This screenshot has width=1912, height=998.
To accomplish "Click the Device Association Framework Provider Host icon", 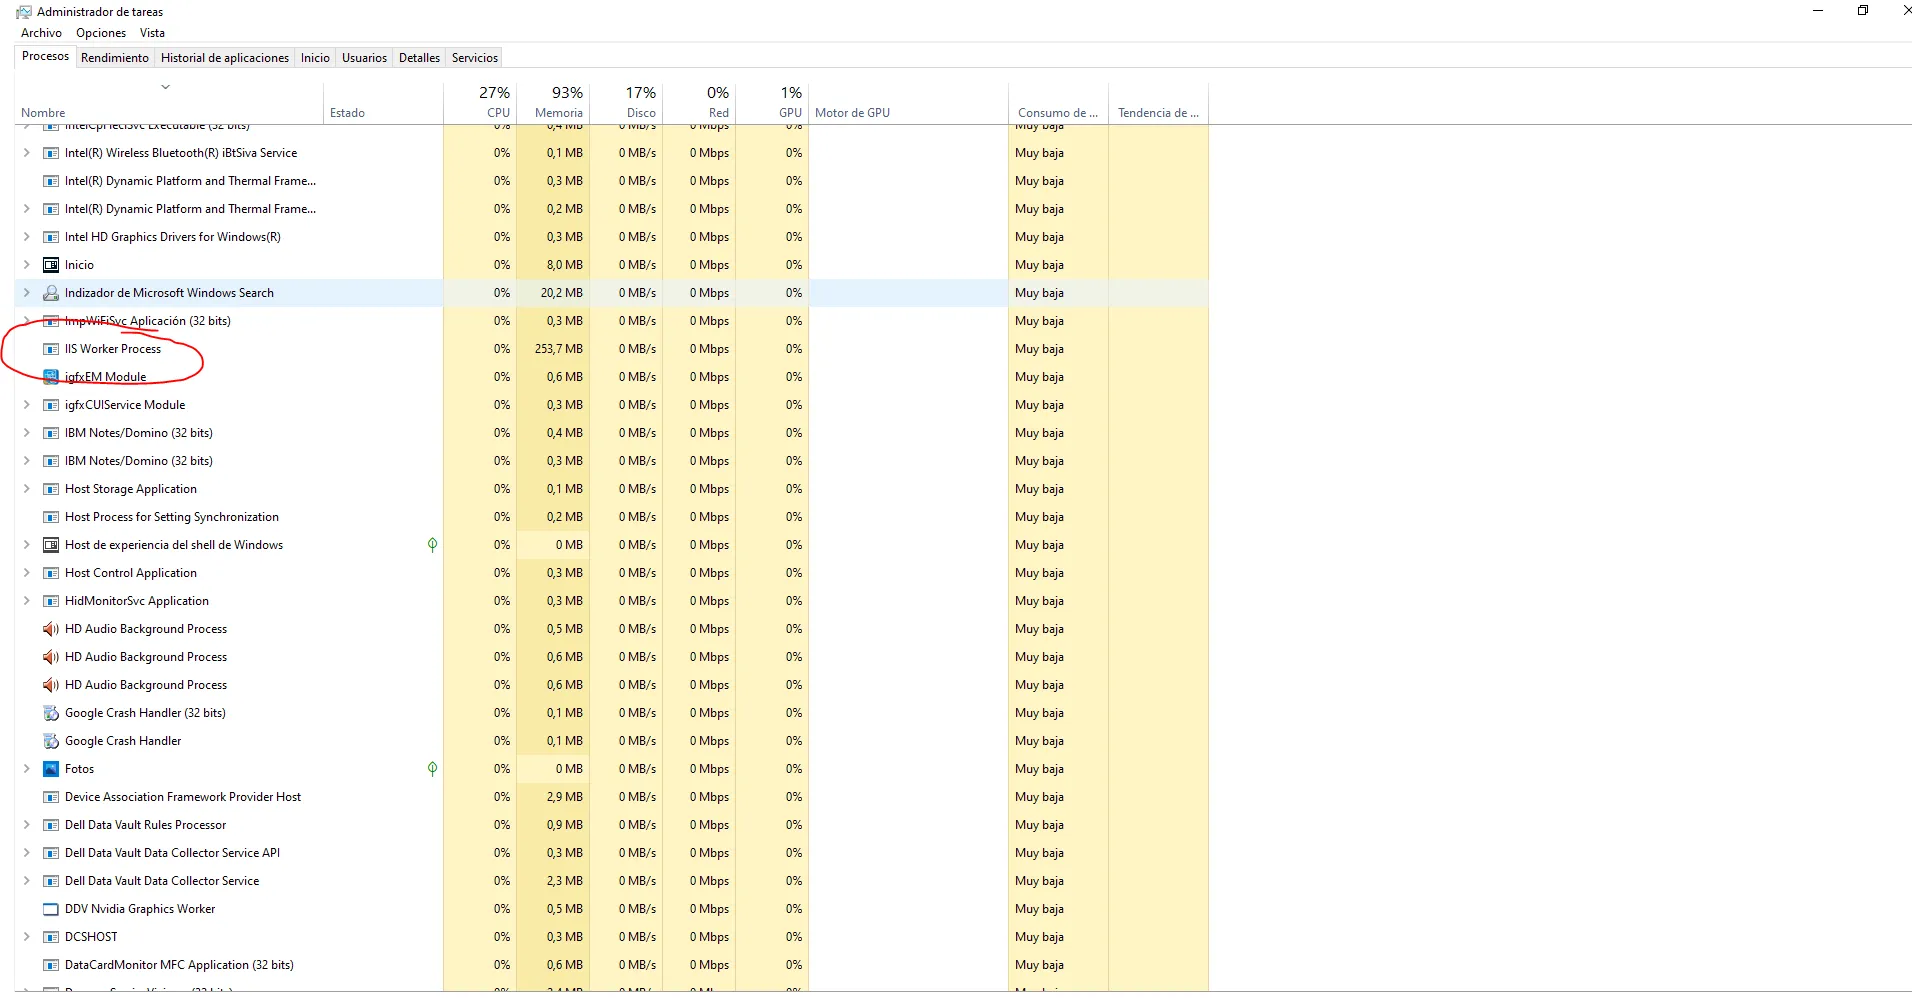I will coord(51,797).
